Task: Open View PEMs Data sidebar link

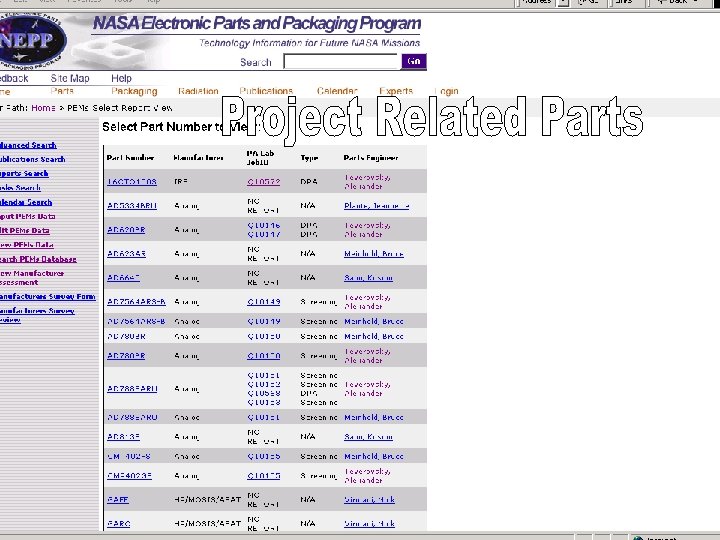Action: (x=27, y=245)
